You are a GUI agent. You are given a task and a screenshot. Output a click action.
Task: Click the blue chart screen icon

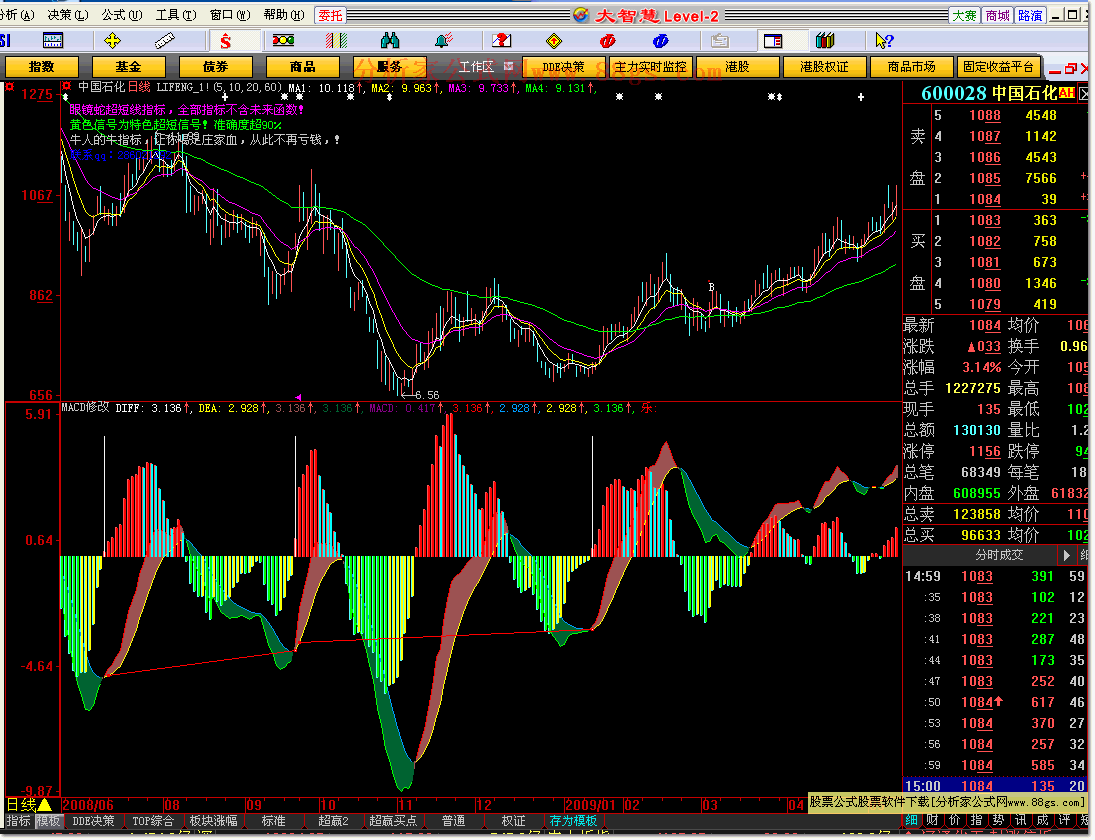point(53,40)
